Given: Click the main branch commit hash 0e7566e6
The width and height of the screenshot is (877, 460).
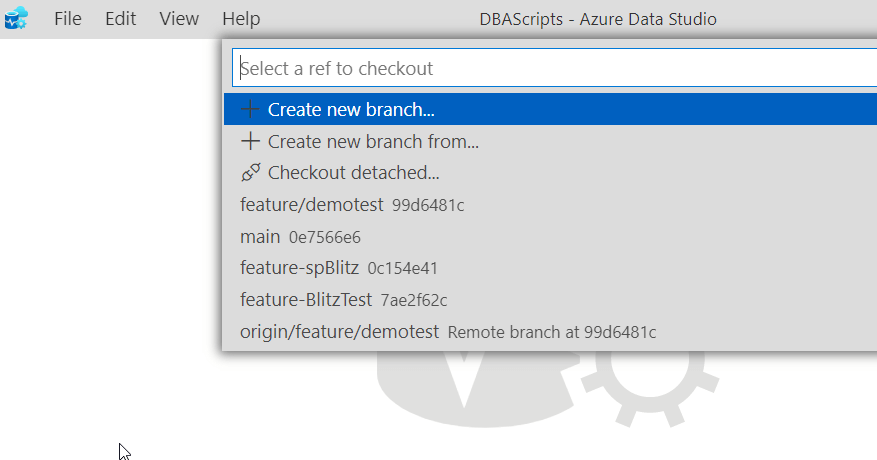Looking at the screenshot, I should 324,238.
